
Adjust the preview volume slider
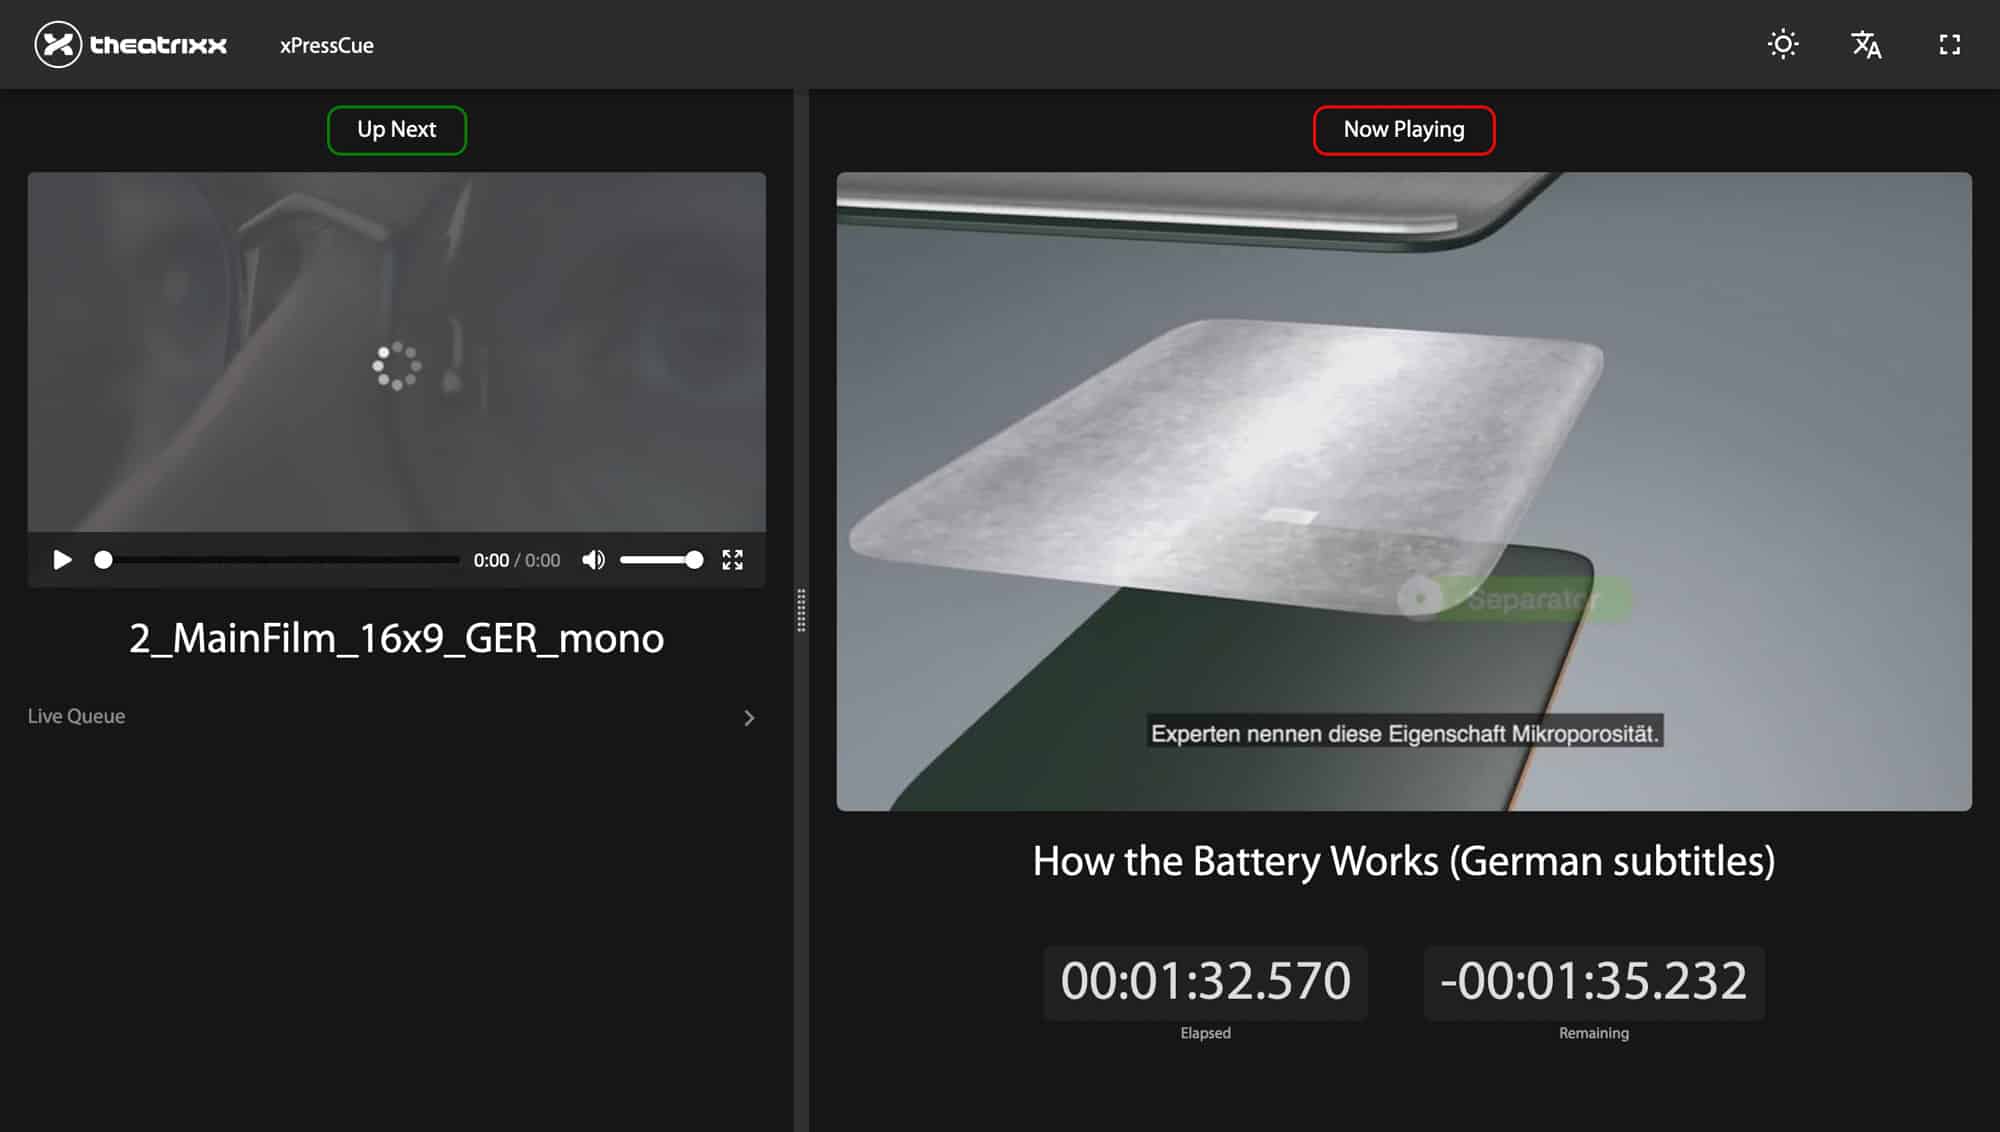660,560
